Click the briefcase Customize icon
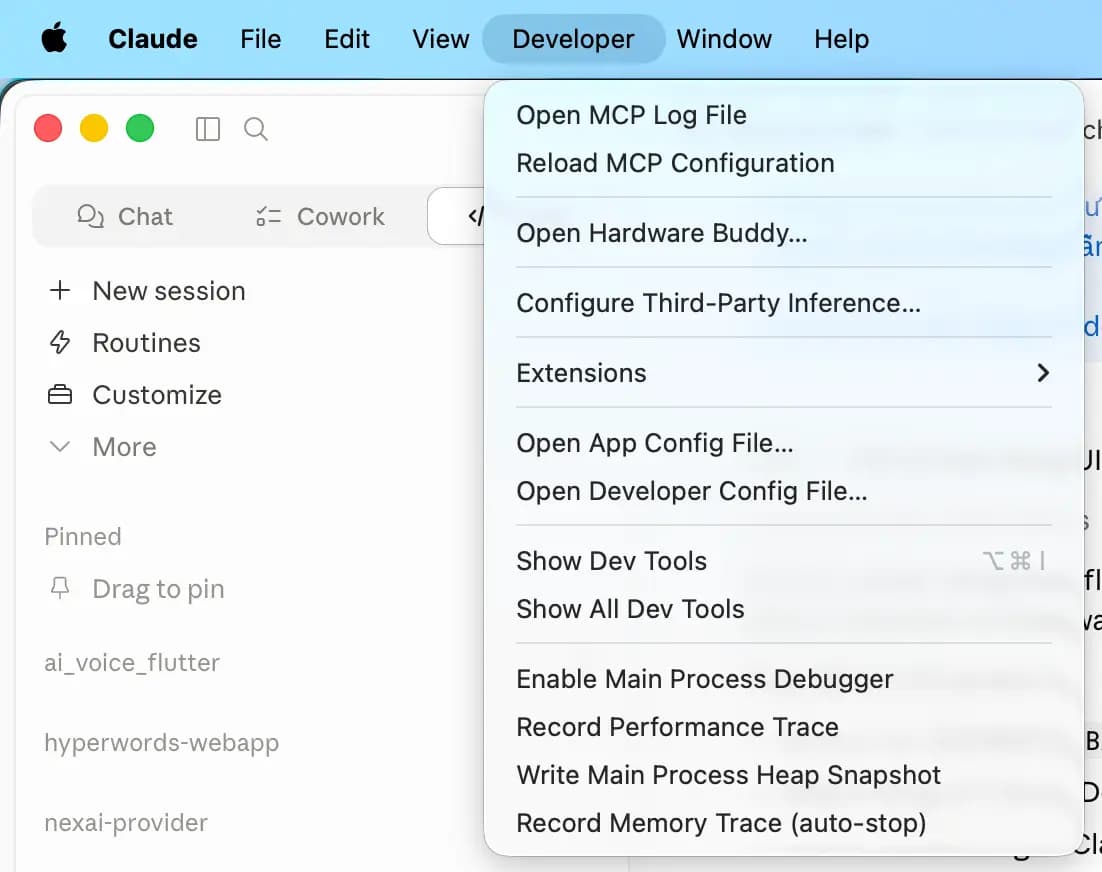 (60, 395)
